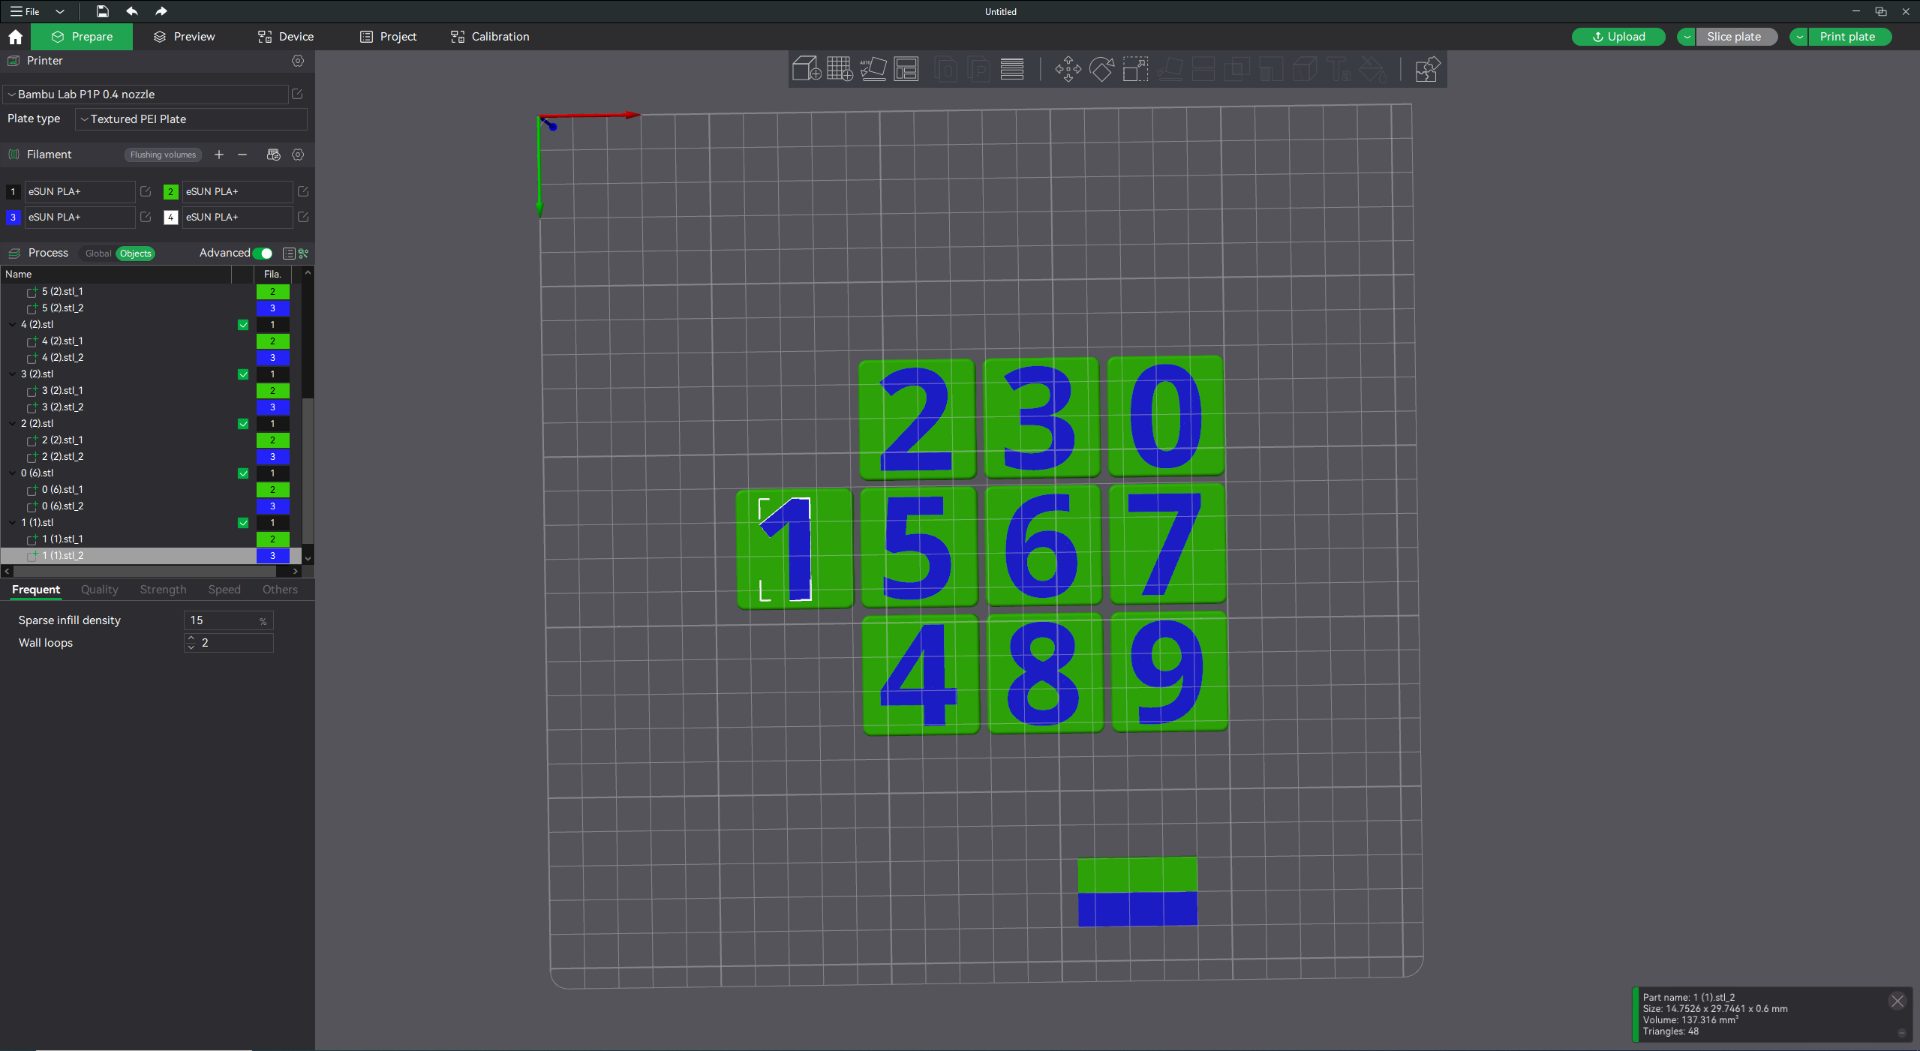Open filament settings gear icon
Viewport: 1920px width, 1051px height.
point(298,155)
